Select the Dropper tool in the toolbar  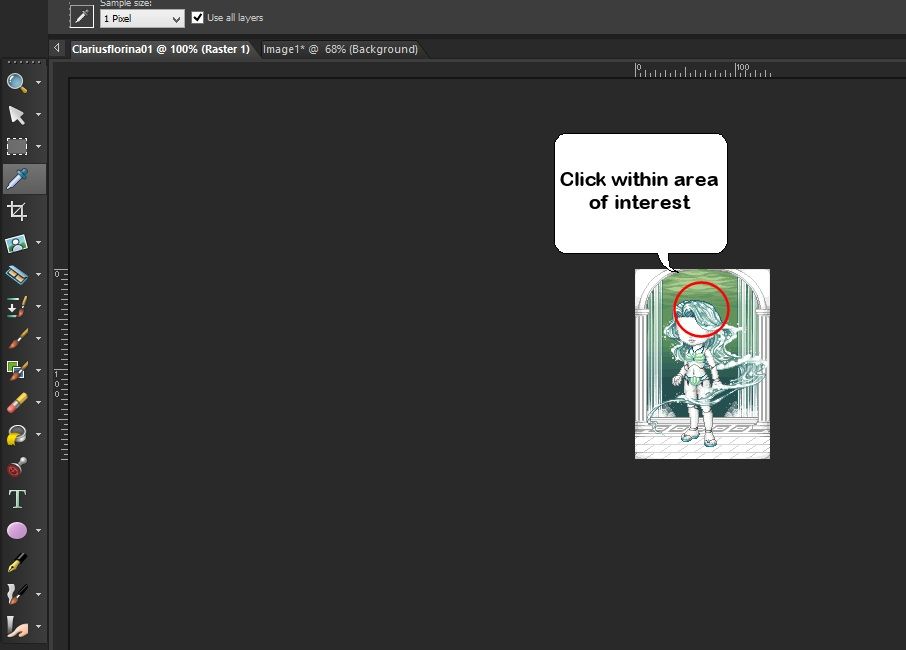tap(17, 179)
